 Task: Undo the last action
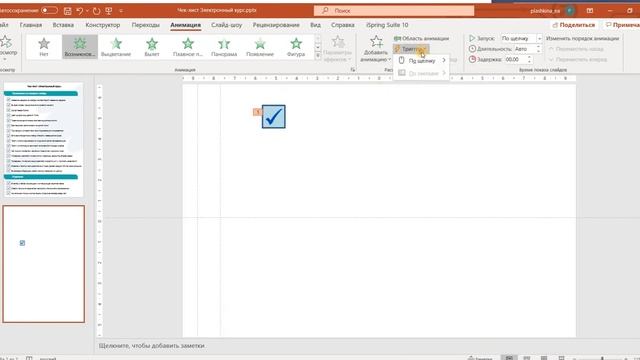[x=80, y=11]
